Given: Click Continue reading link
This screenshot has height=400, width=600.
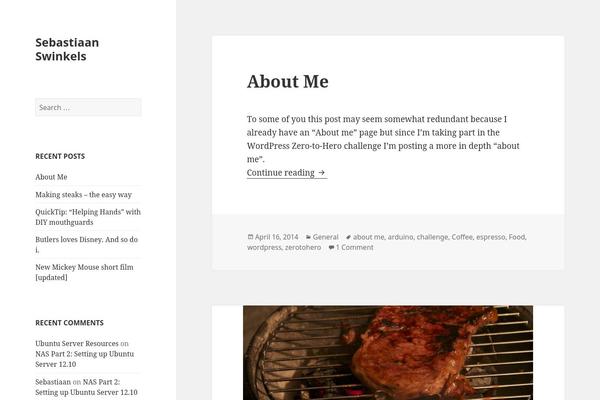Looking at the screenshot, I should point(286,172).
